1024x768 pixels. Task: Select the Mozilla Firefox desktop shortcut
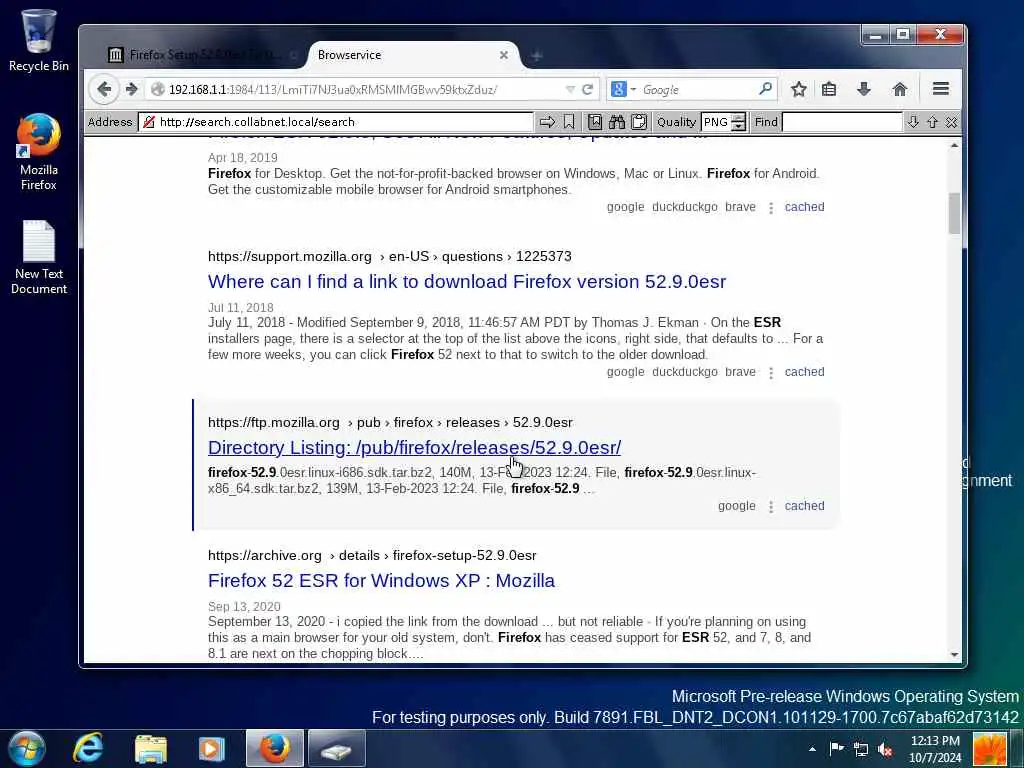click(x=39, y=152)
